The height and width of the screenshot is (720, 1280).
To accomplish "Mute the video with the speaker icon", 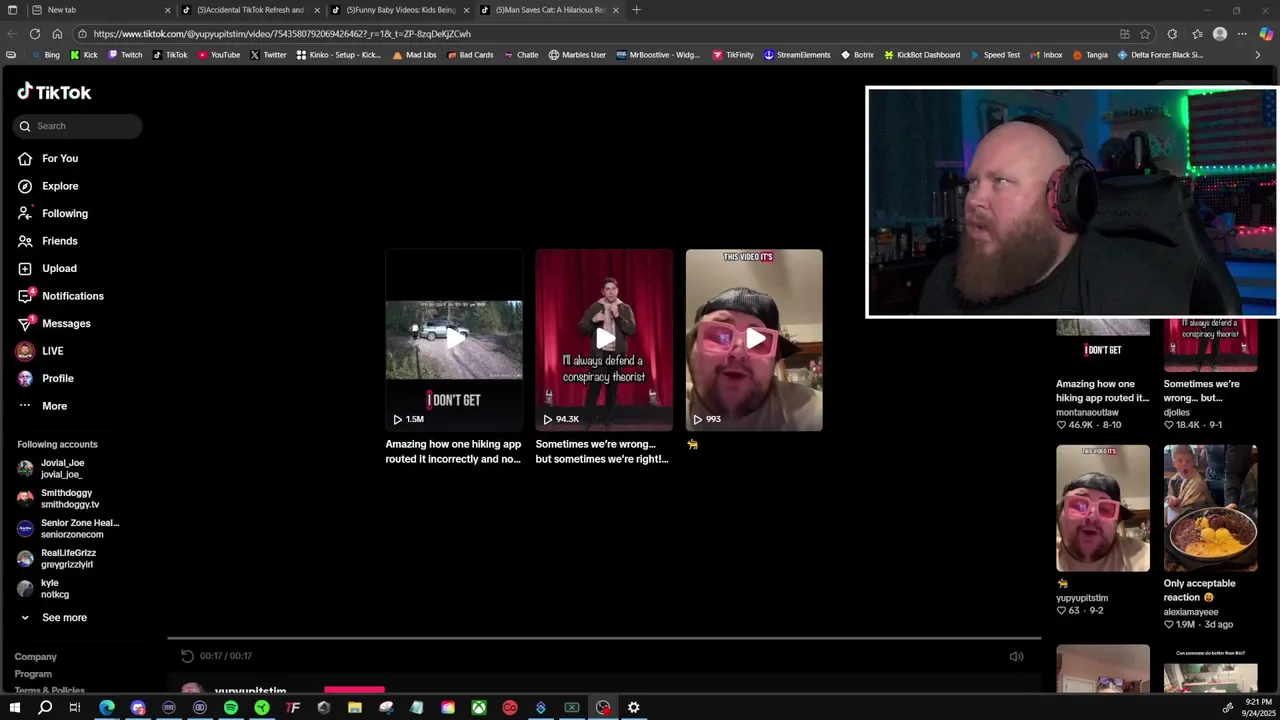I will (1016, 656).
